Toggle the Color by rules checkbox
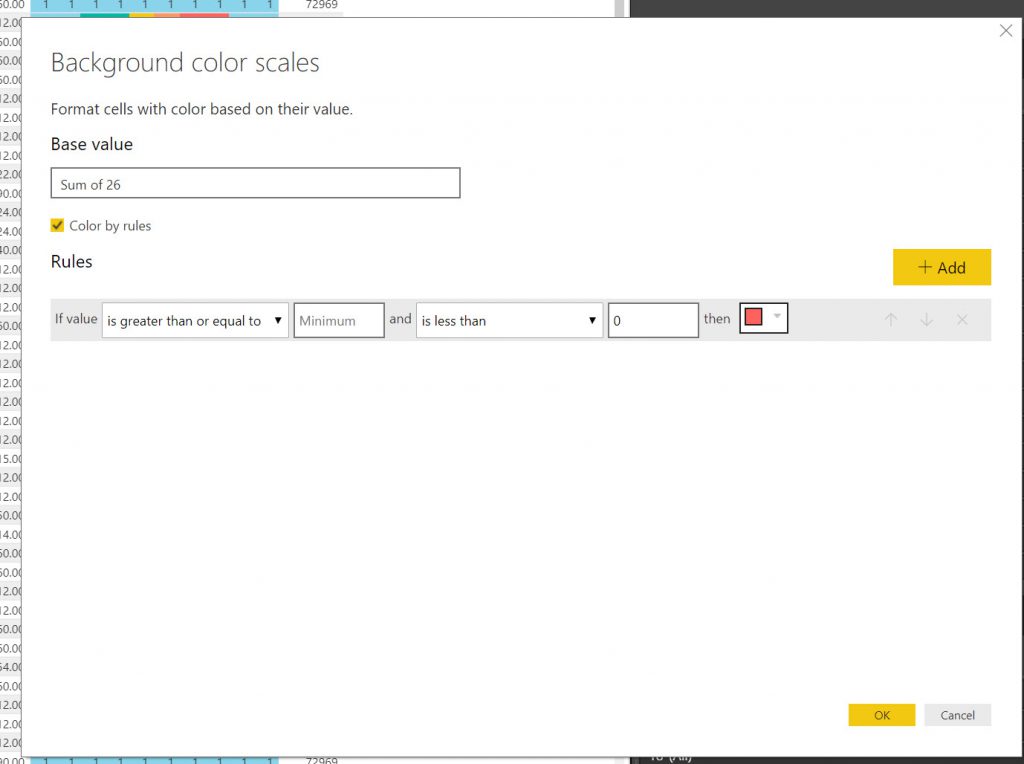1024x764 pixels. coord(58,226)
